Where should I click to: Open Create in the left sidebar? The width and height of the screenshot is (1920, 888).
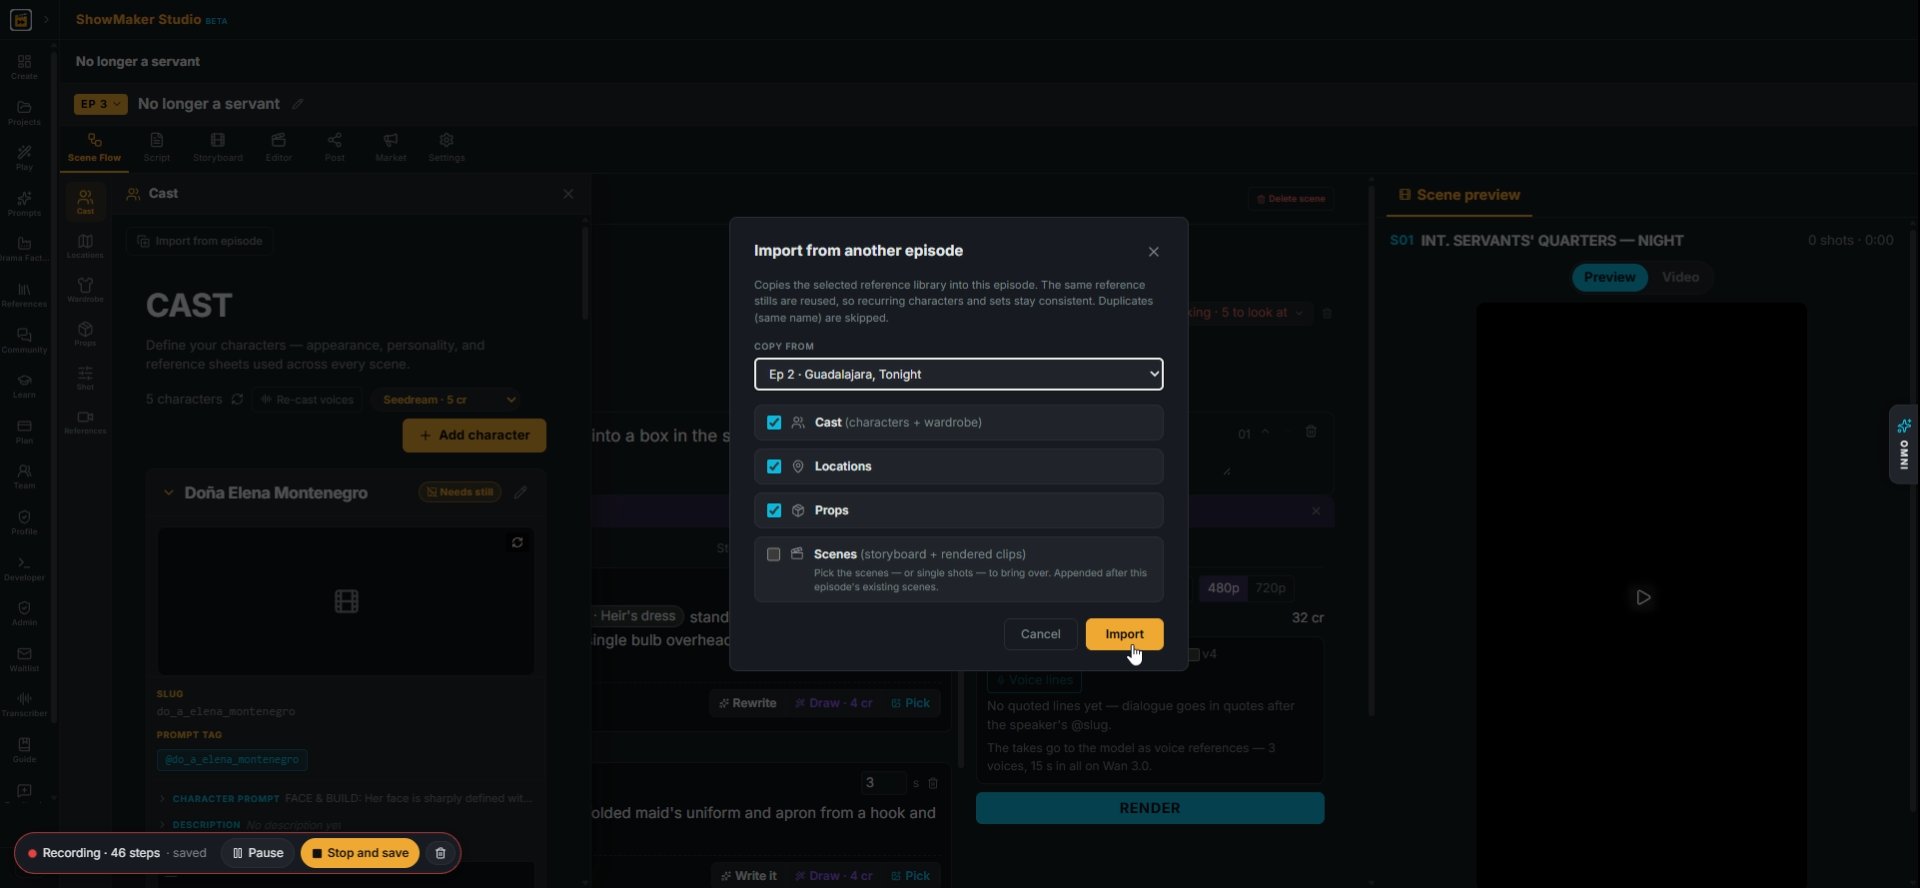tap(24, 67)
